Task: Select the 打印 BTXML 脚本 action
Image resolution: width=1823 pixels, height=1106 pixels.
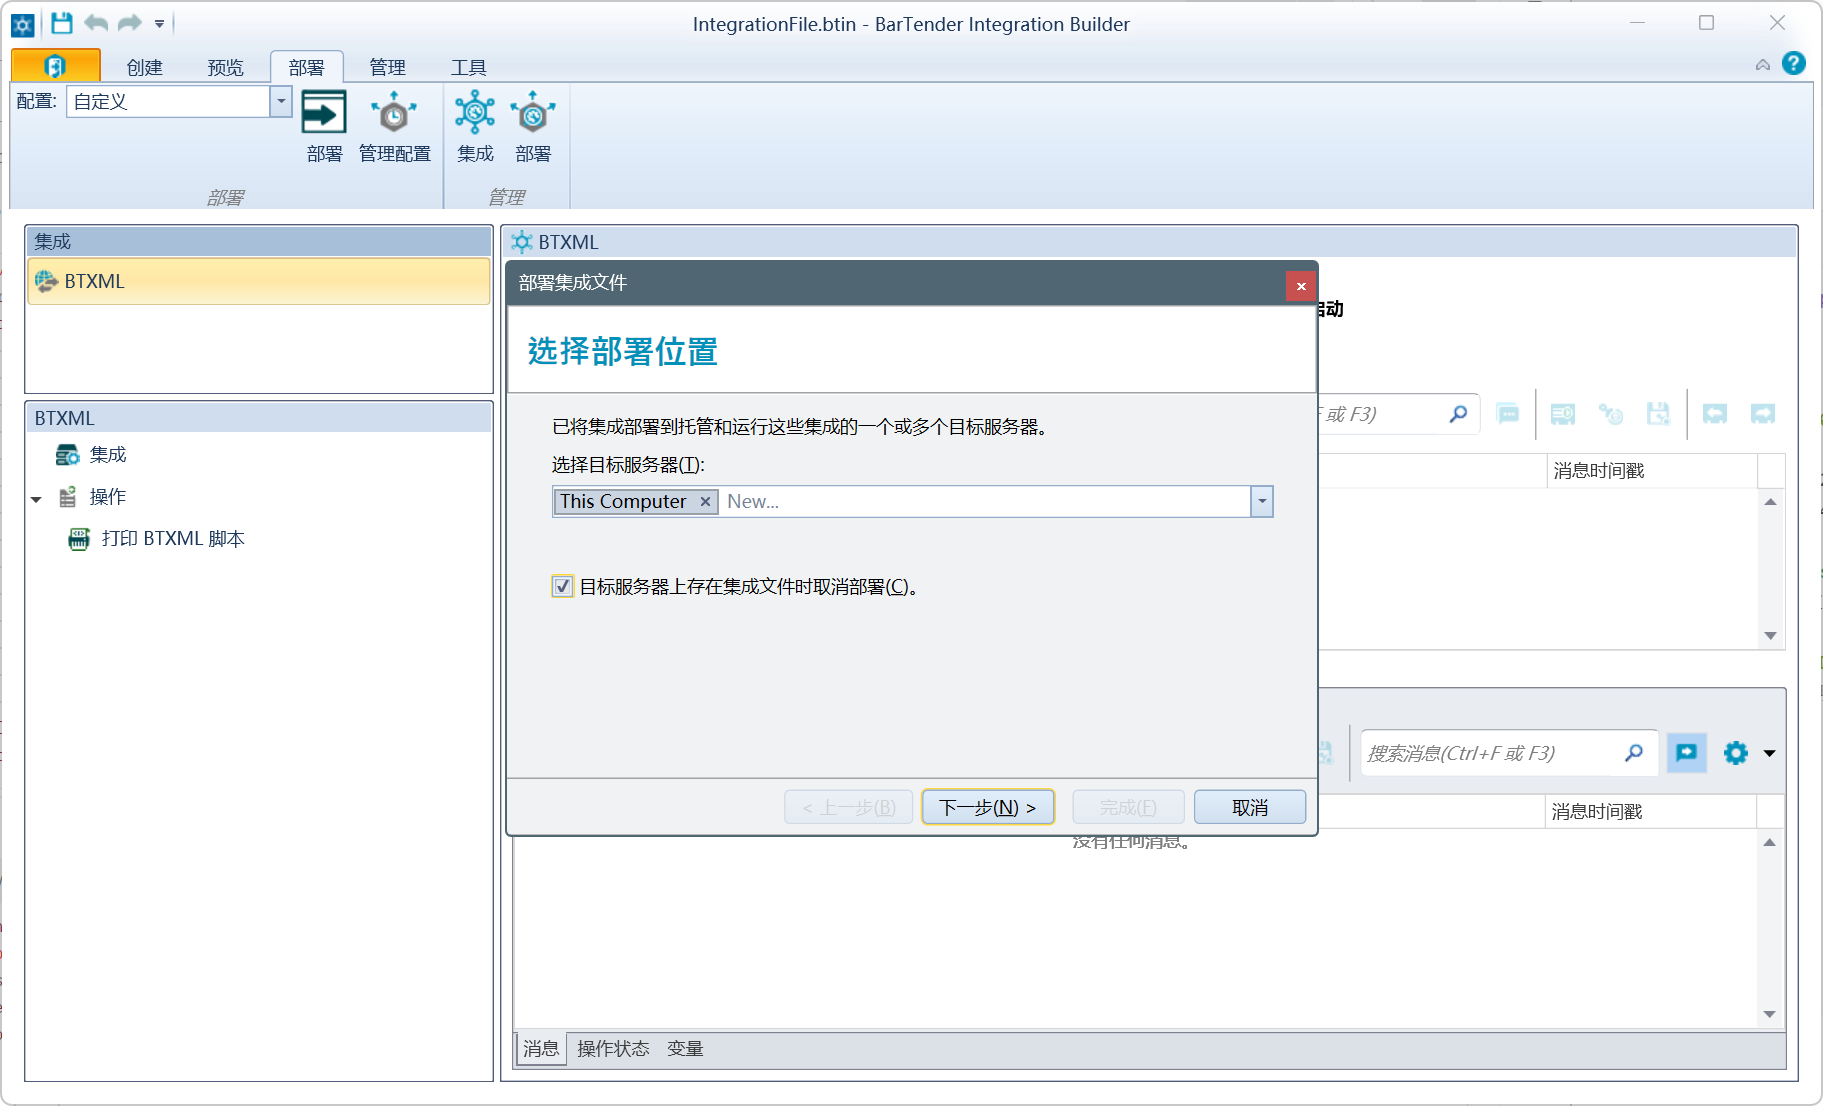Action: pos(173,539)
